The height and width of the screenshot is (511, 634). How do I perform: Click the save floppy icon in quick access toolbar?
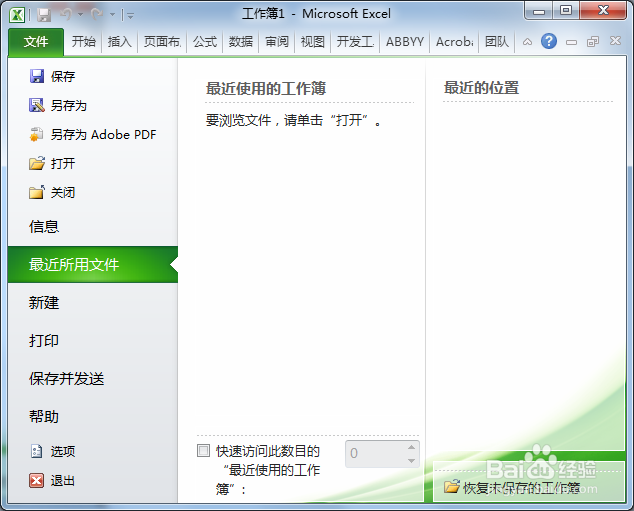[44, 15]
